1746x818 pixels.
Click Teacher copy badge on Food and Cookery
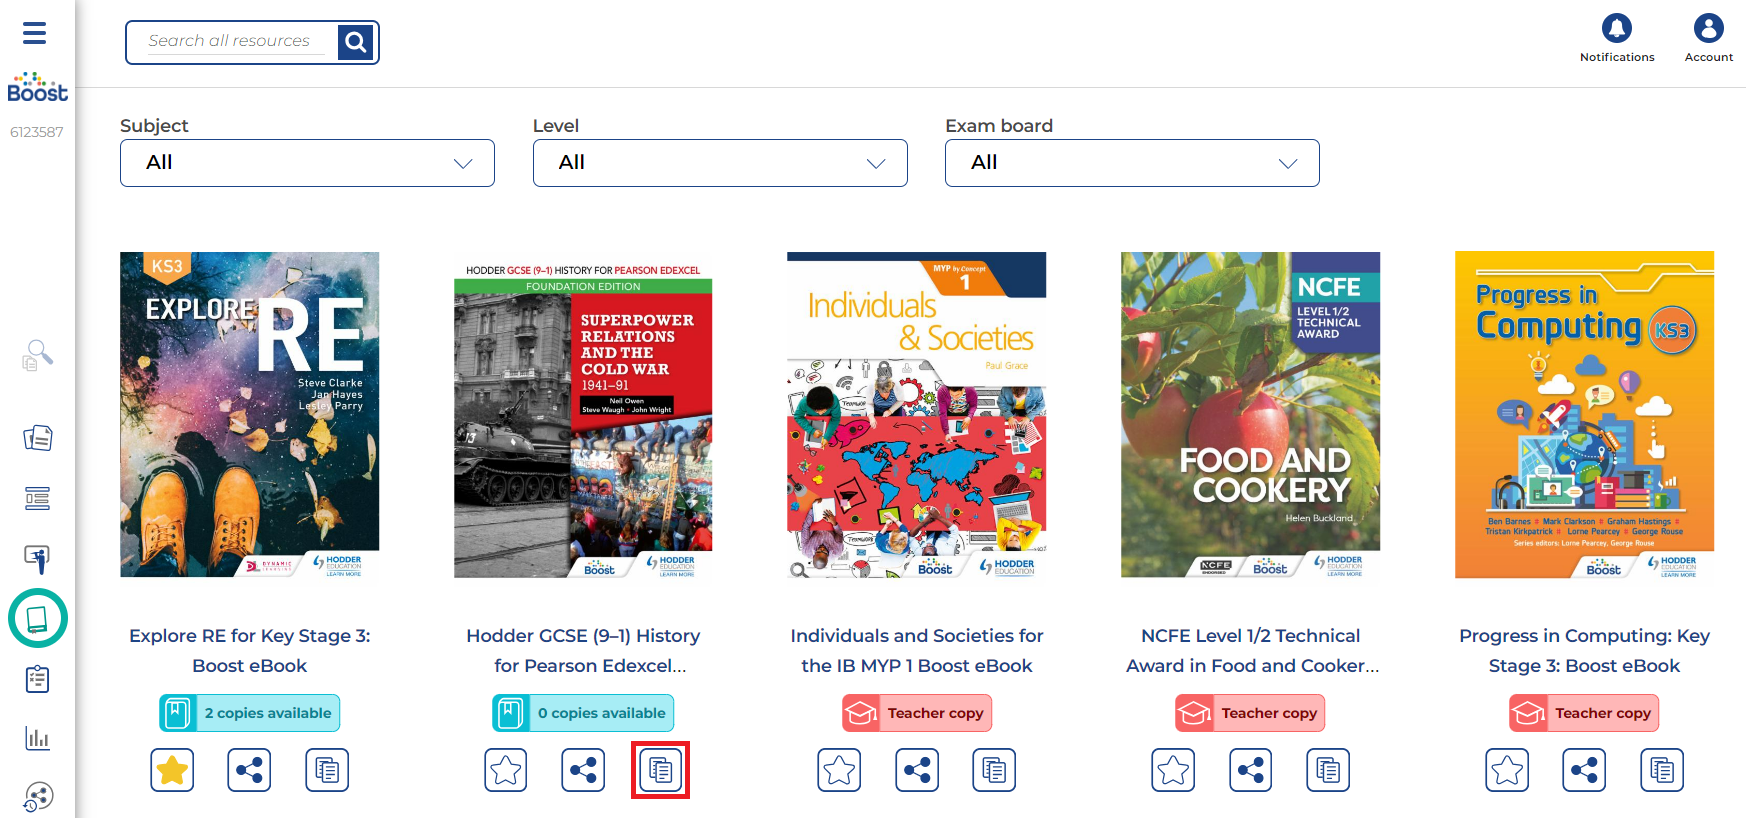(1249, 712)
